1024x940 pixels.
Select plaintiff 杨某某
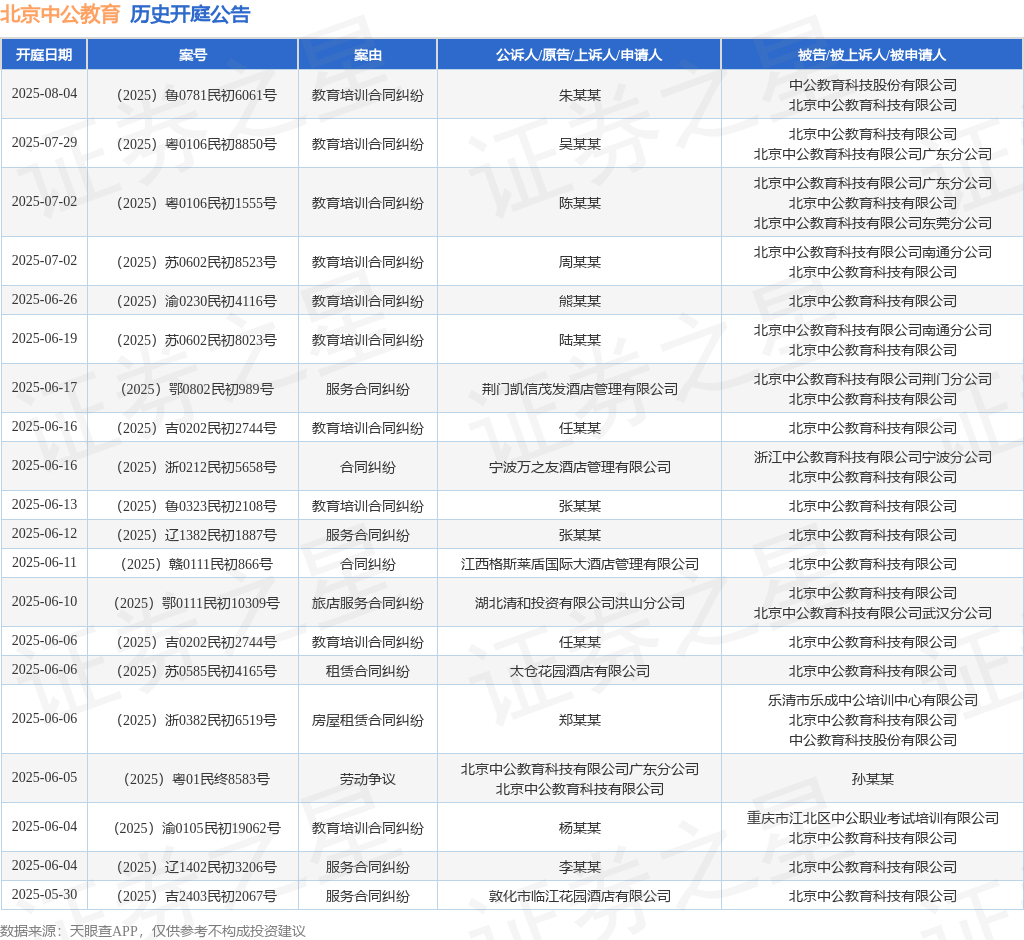(580, 828)
